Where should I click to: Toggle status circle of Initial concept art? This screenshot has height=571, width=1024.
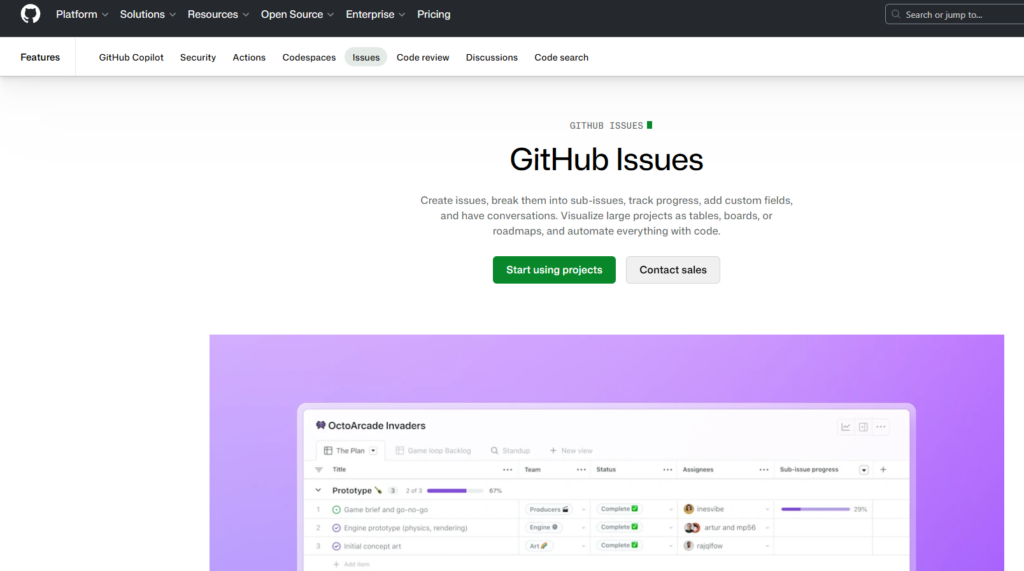[336, 546]
